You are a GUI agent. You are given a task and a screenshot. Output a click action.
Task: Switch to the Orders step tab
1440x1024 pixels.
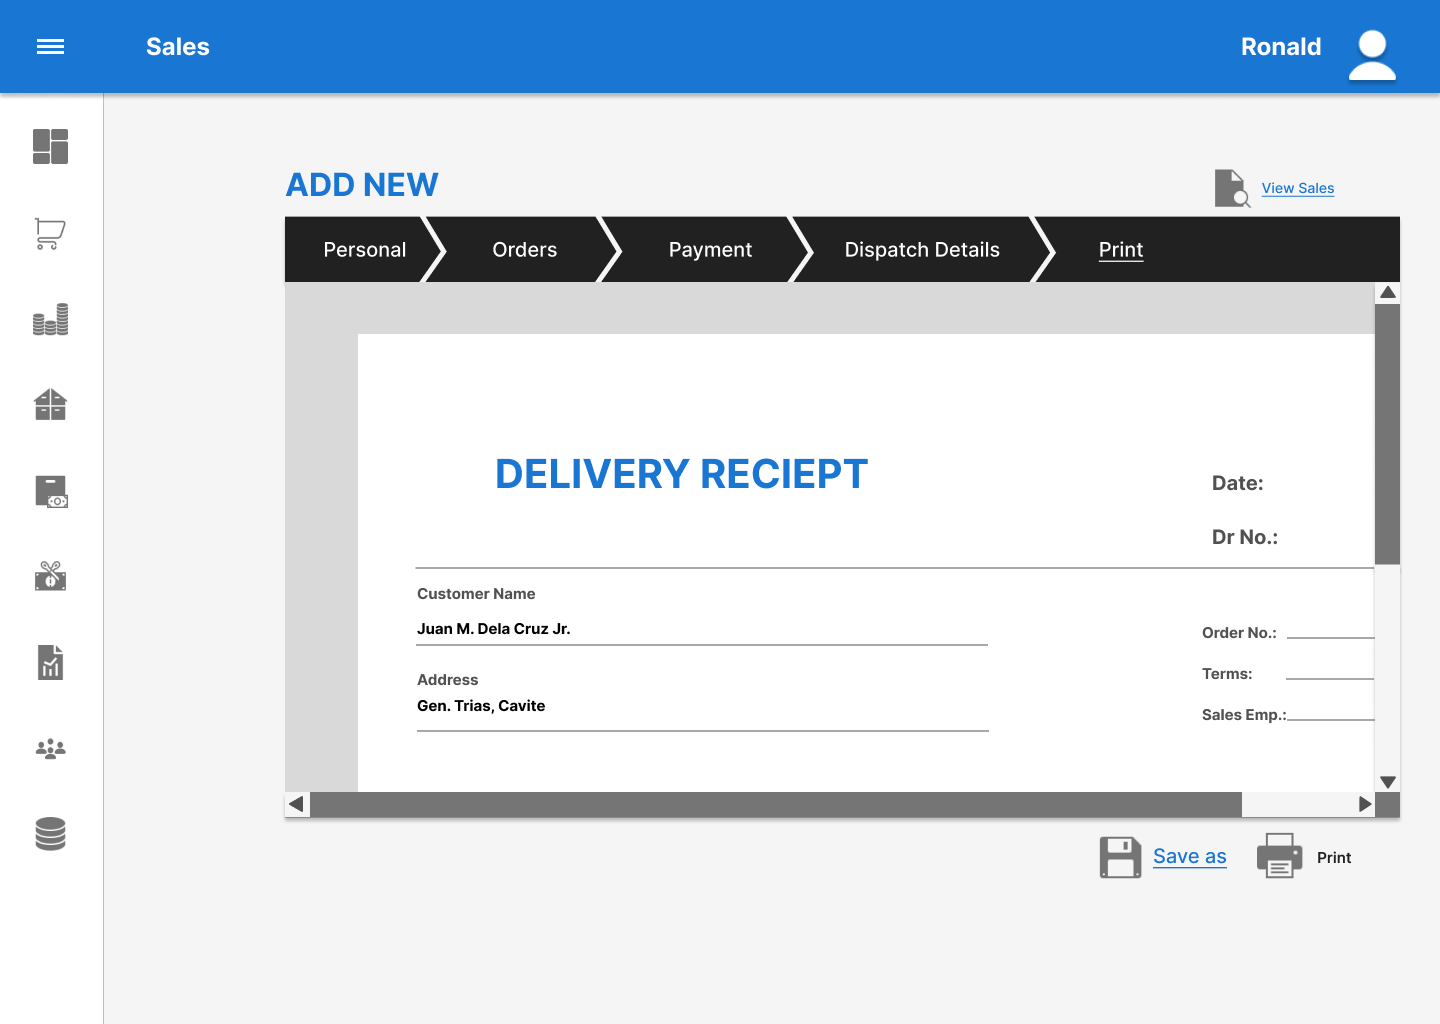tap(525, 250)
